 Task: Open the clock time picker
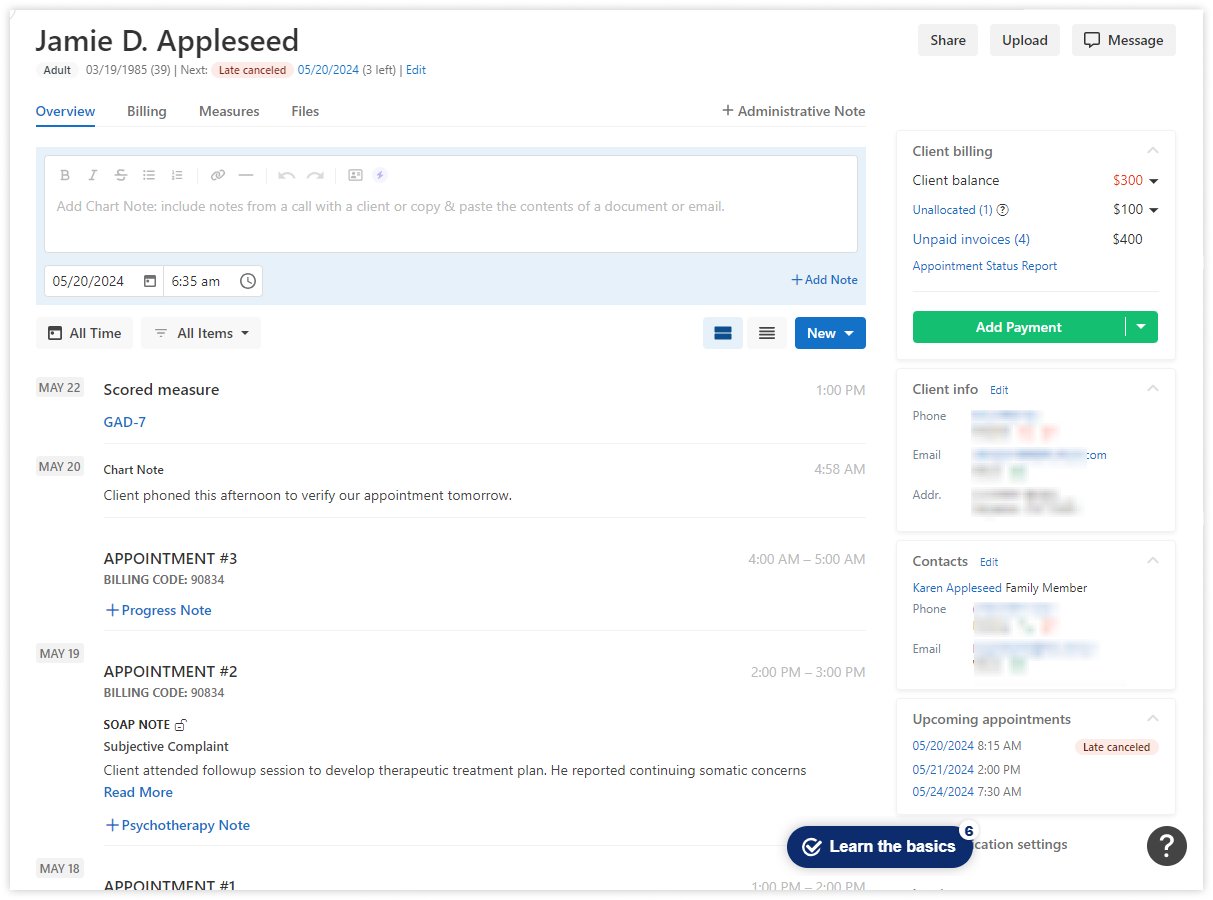[248, 281]
